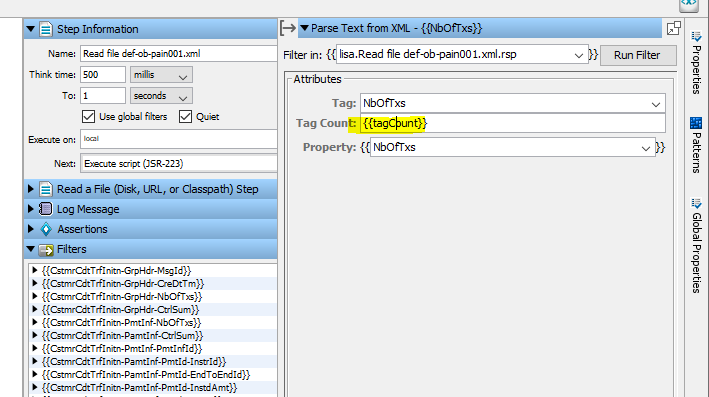Click the Execute on field
Screen dimensions: 709x397
tap(179, 139)
